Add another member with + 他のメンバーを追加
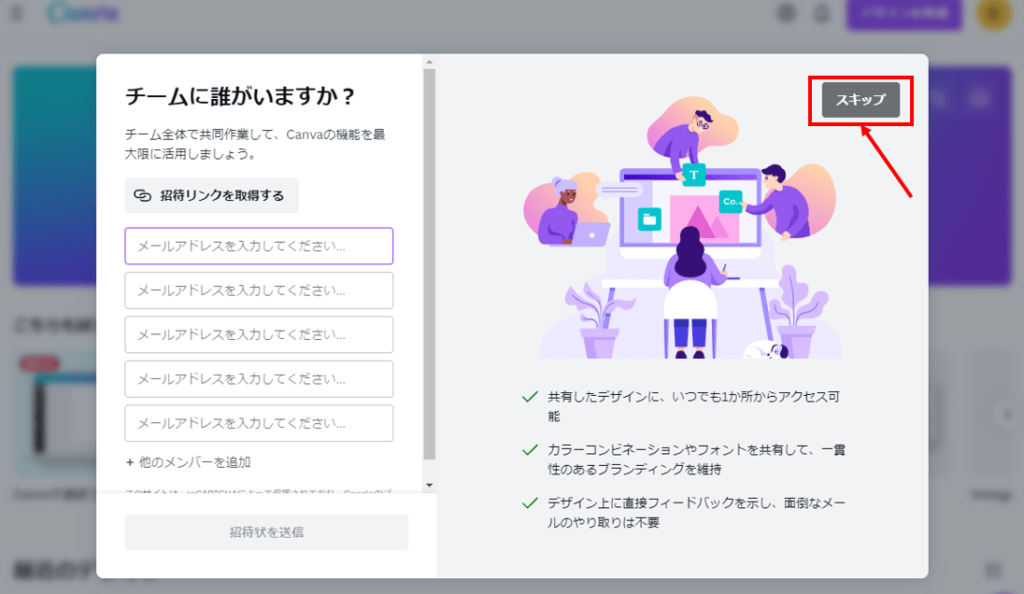 tap(188, 462)
